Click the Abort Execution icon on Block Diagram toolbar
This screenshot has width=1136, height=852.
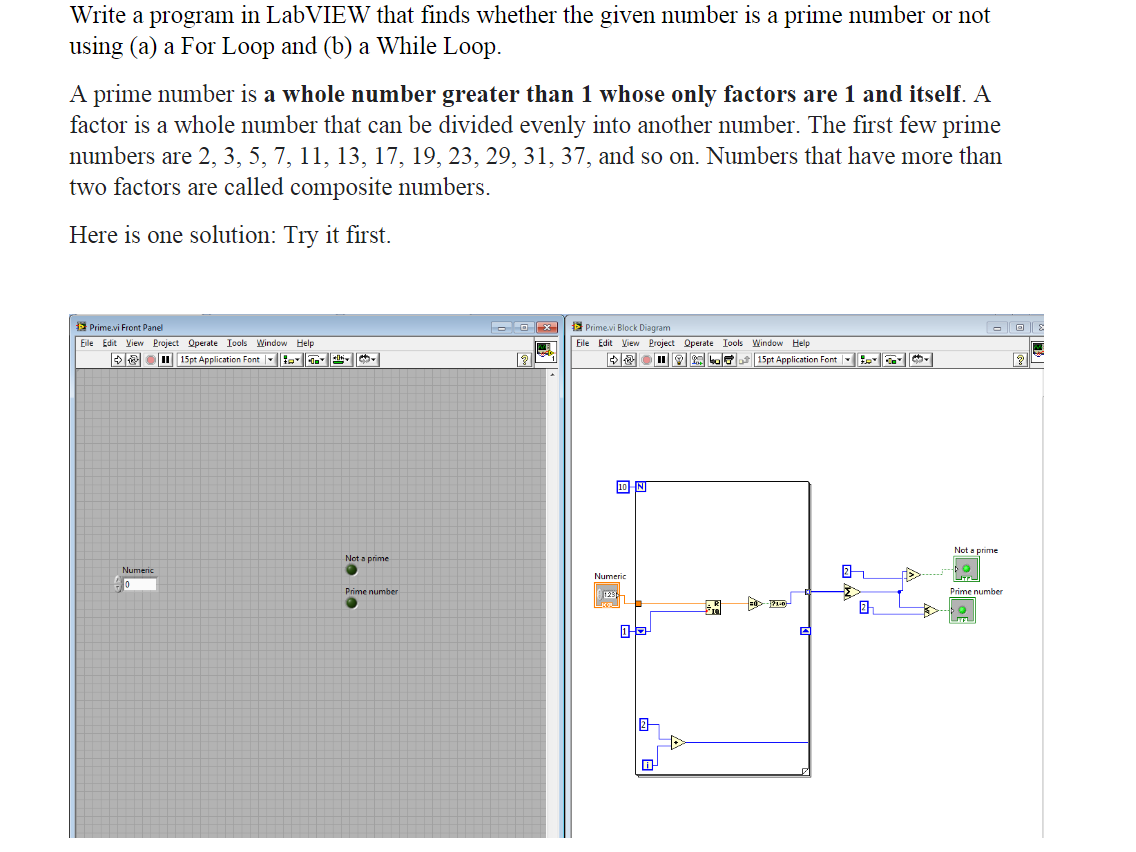[x=647, y=360]
